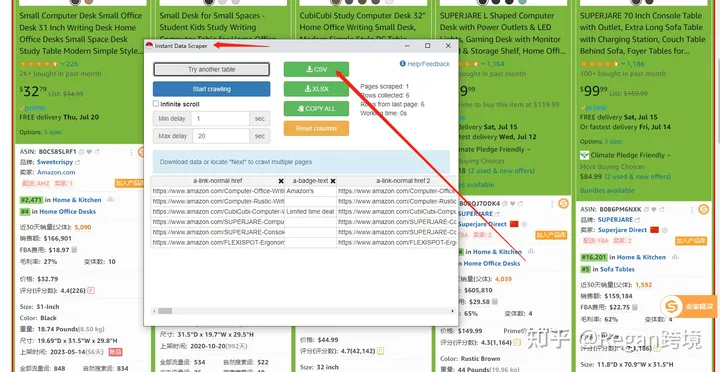The width and height of the screenshot is (720, 372).
Task: Export the table as XLSX
Action: point(316,89)
